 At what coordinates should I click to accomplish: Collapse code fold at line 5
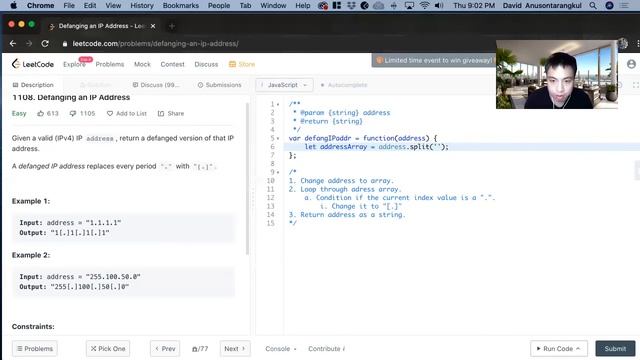278,138
